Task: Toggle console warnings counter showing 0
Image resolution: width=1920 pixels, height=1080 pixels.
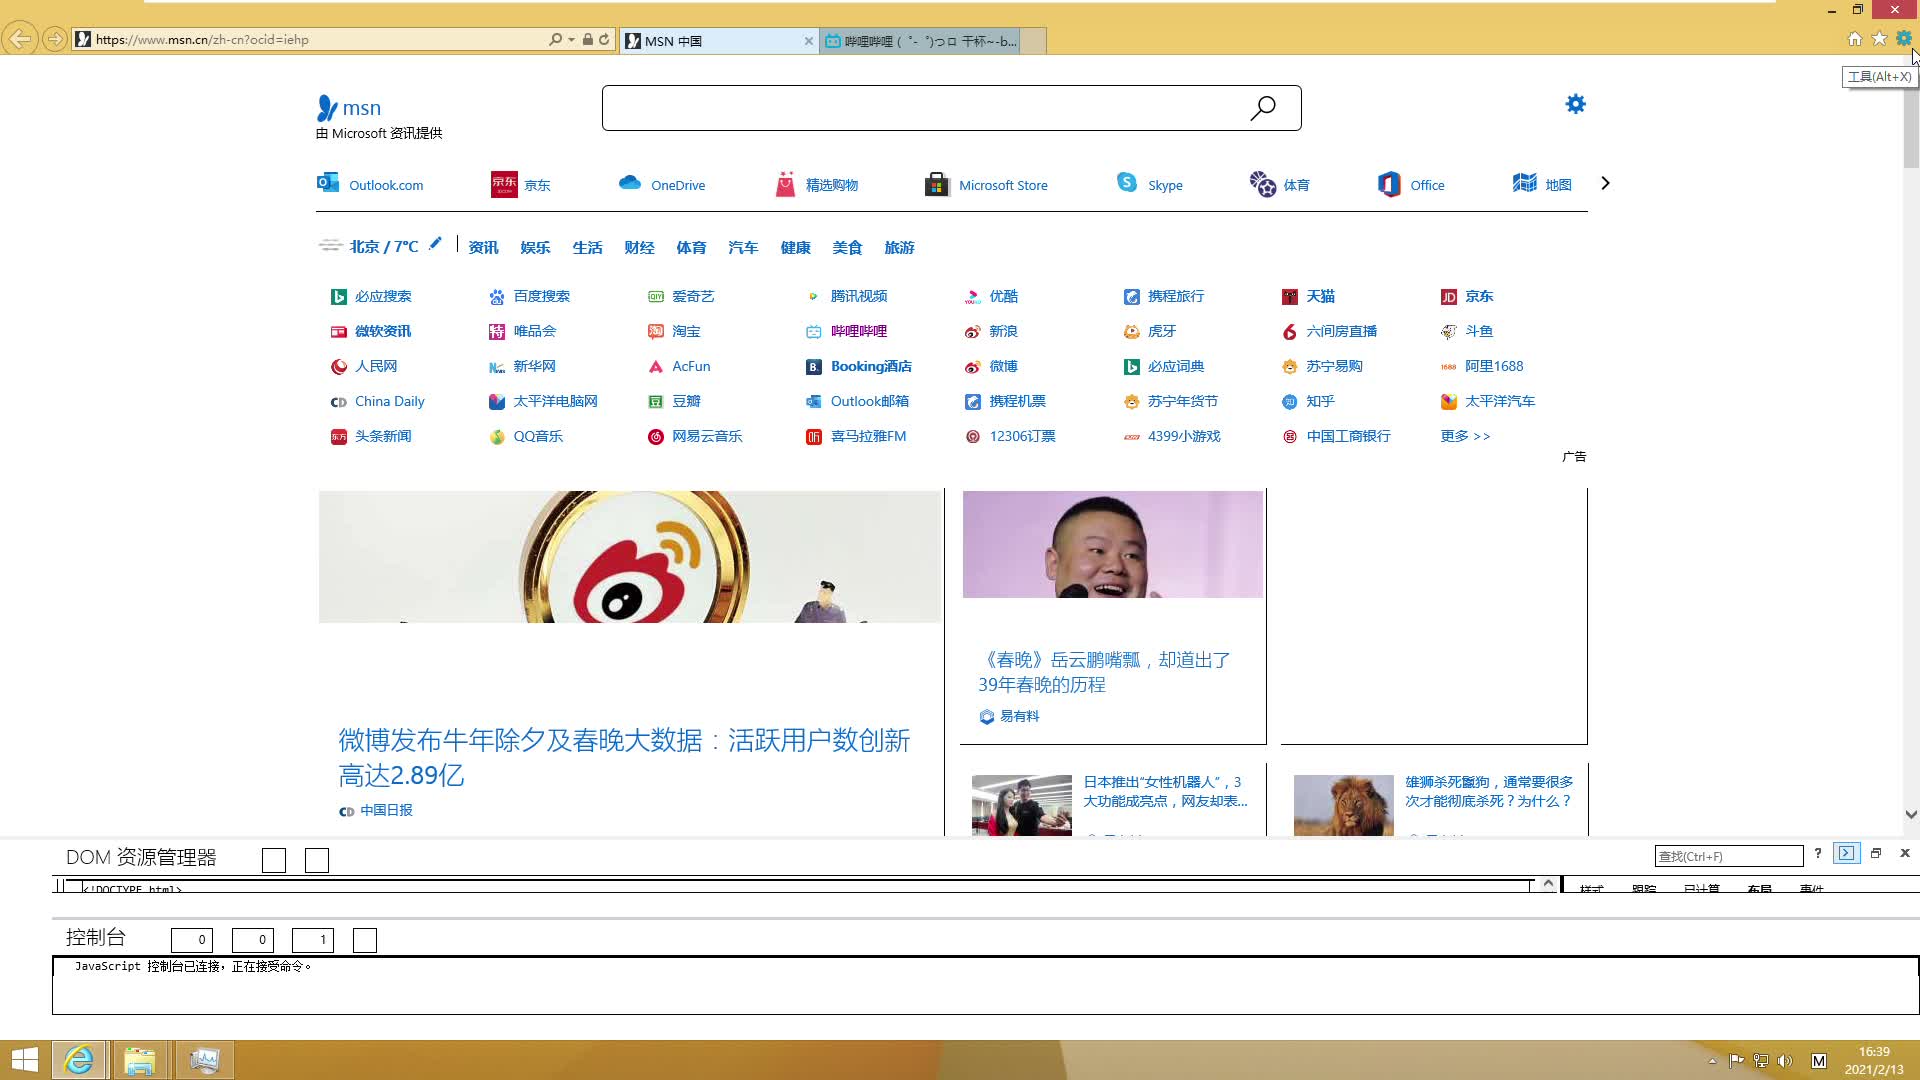Action: click(x=252, y=940)
